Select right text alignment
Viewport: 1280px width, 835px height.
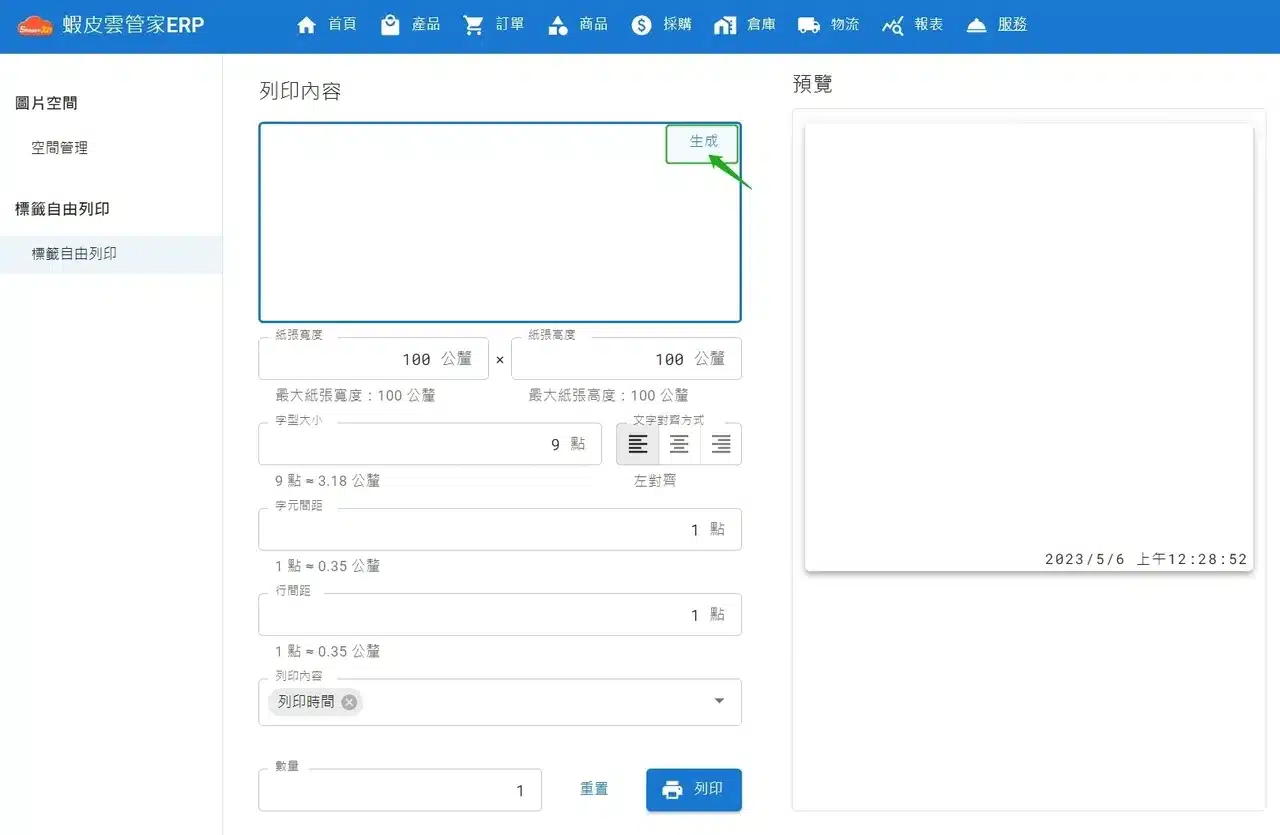(721, 444)
